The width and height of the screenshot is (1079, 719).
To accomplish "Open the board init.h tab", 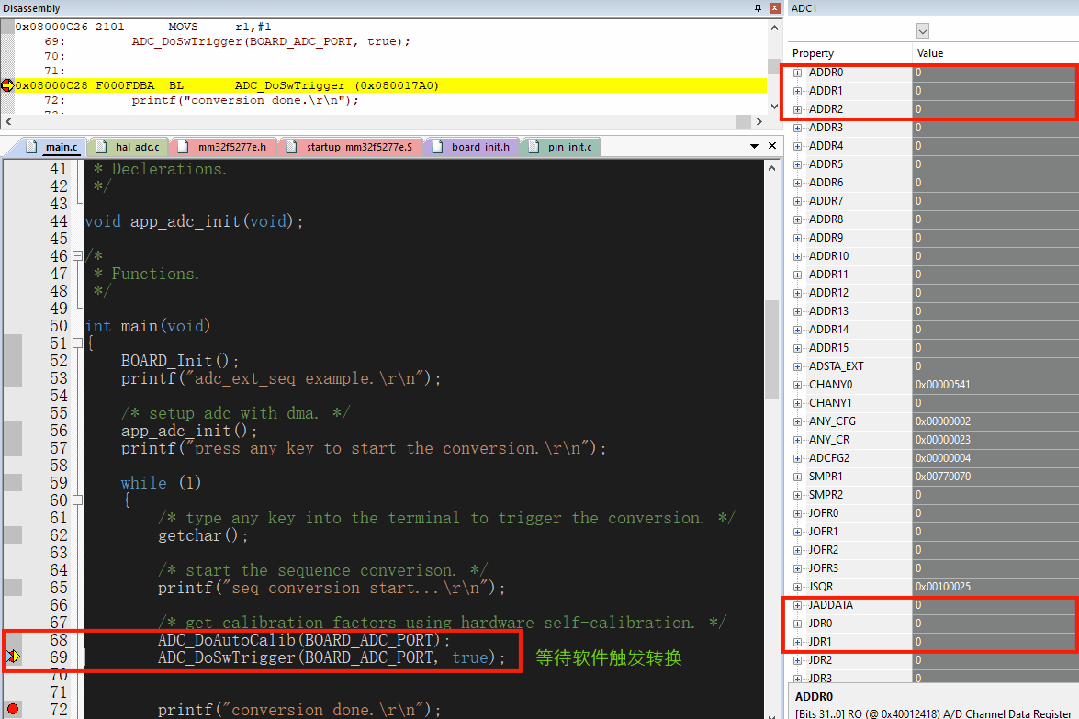I will 472,147.
